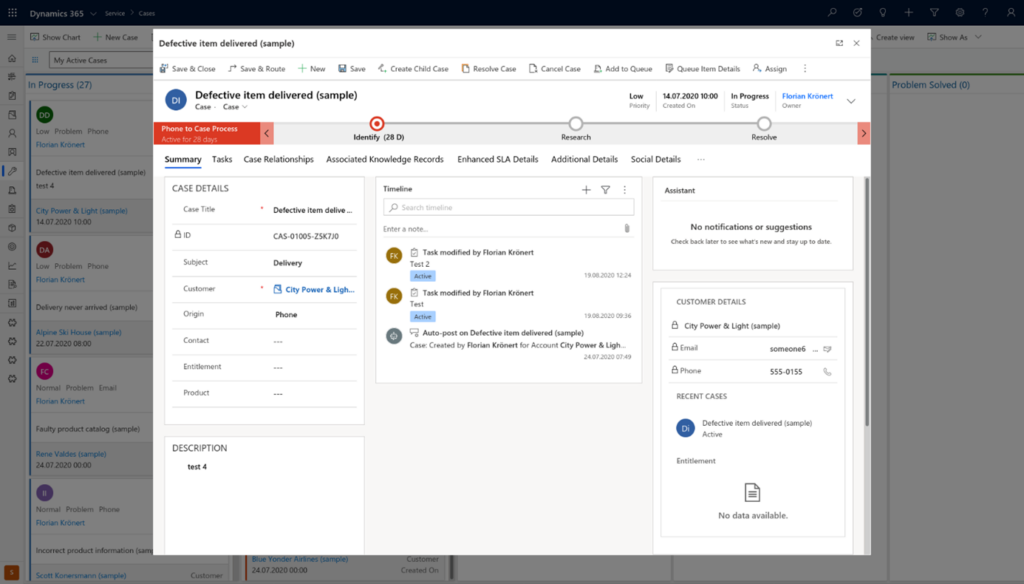Select the Resolve stage milestone circle
The height and width of the screenshot is (584, 1024).
pyautogui.click(x=763, y=124)
